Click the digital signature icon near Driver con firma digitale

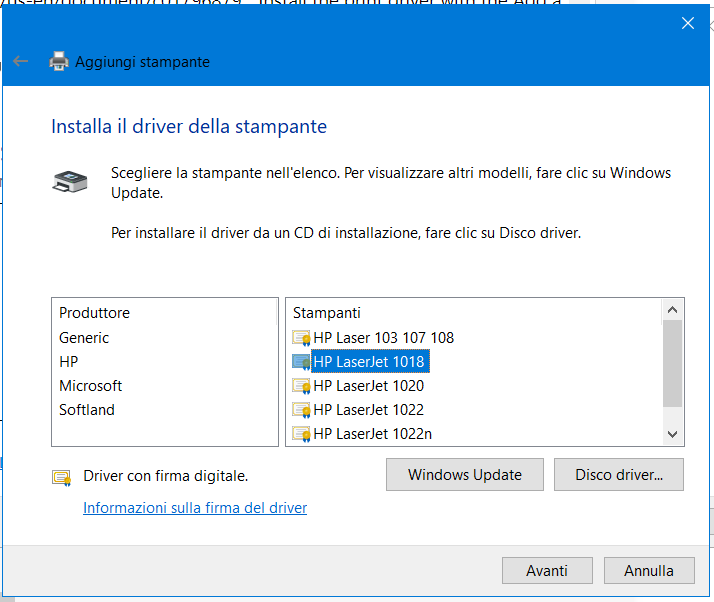click(x=61, y=478)
